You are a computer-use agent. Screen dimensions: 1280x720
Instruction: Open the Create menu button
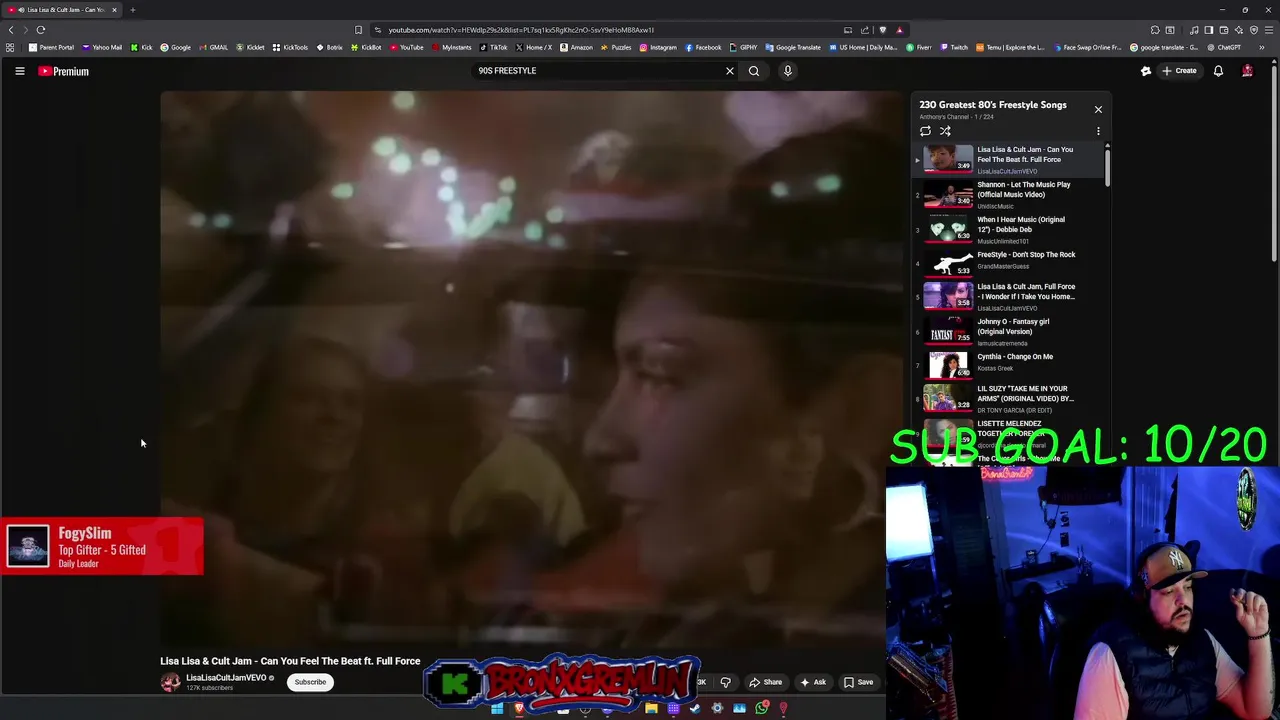click(x=1179, y=71)
